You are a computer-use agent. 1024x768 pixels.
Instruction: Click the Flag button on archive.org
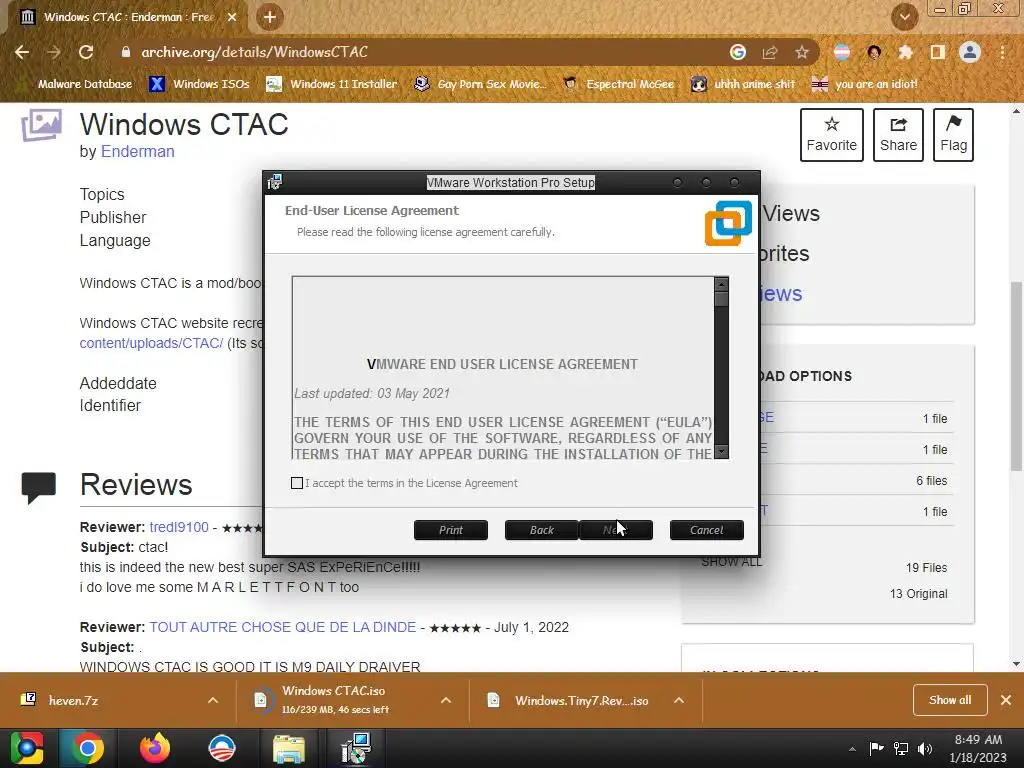click(x=953, y=135)
